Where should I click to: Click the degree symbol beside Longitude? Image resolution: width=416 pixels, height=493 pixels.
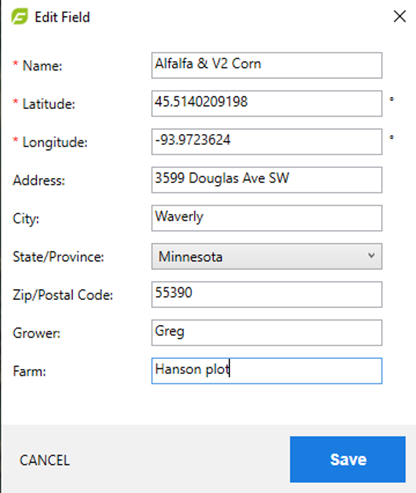click(392, 137)
